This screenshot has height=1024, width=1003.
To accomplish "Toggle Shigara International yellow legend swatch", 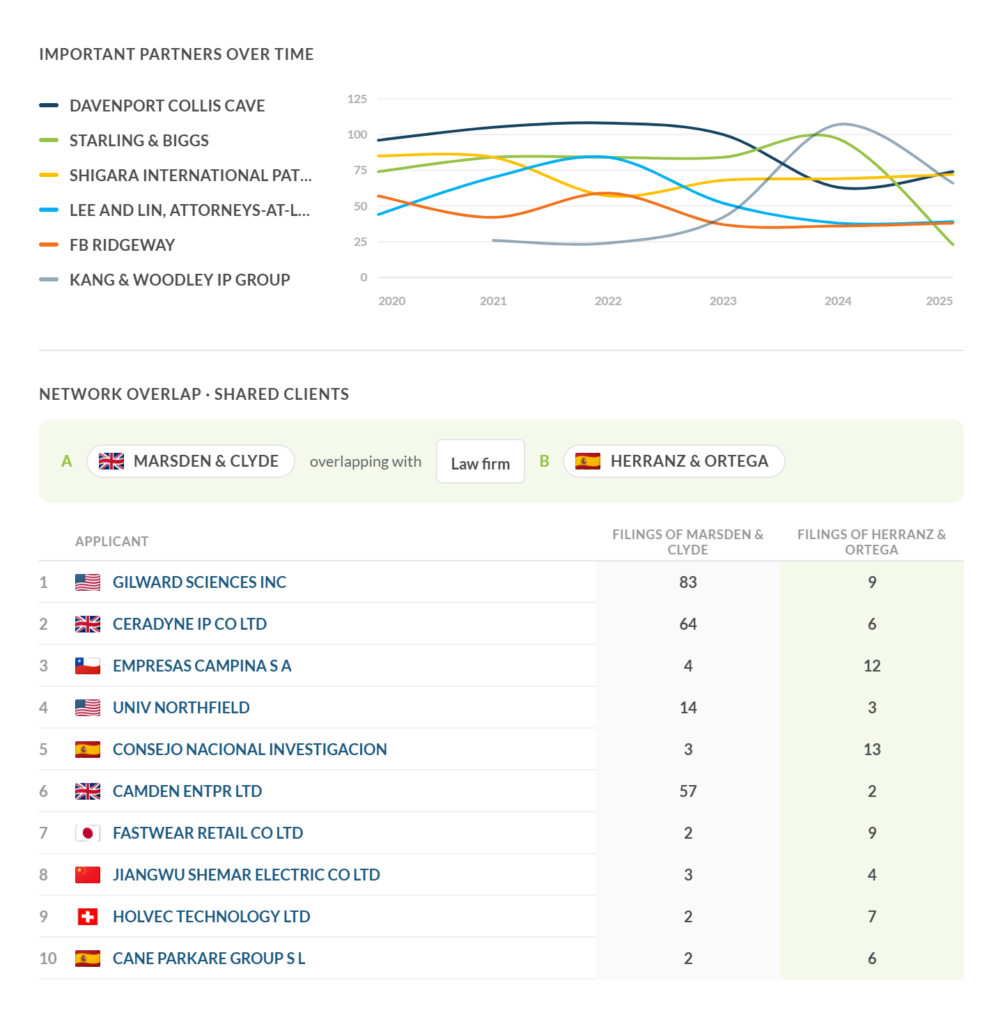I will tap(49, 175).
